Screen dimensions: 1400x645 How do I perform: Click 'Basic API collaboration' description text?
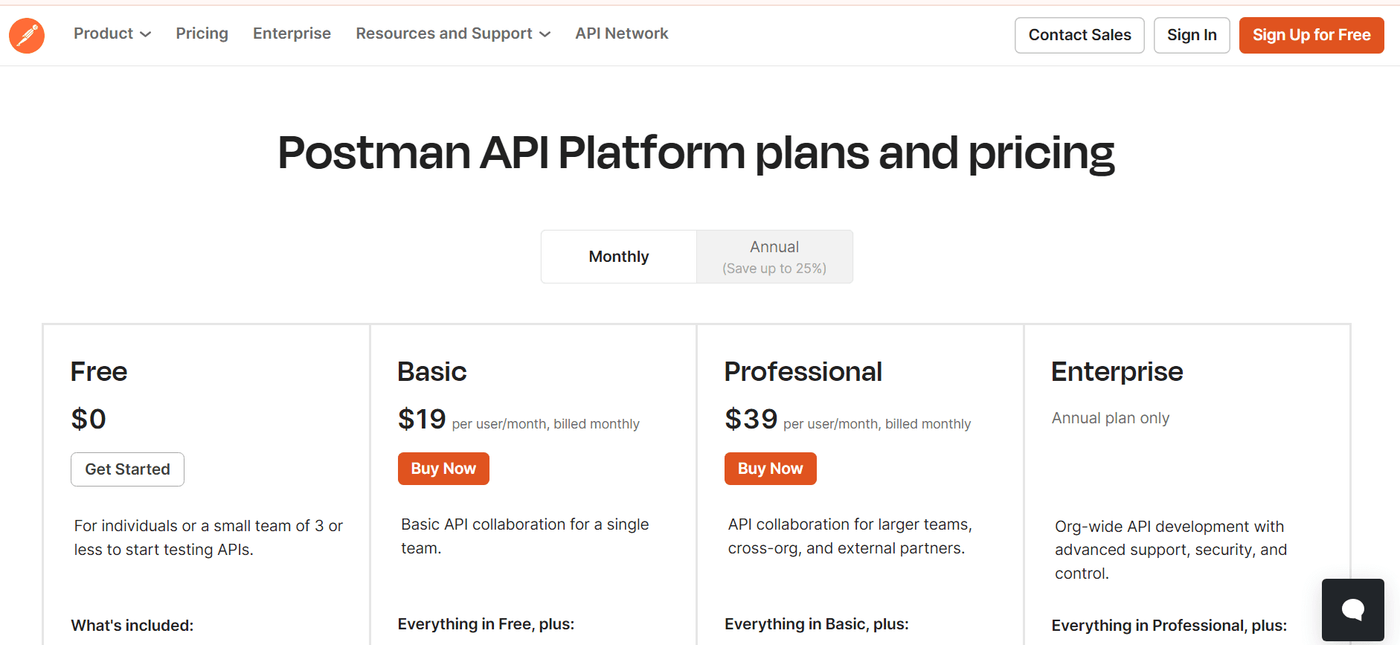[525, 536]
